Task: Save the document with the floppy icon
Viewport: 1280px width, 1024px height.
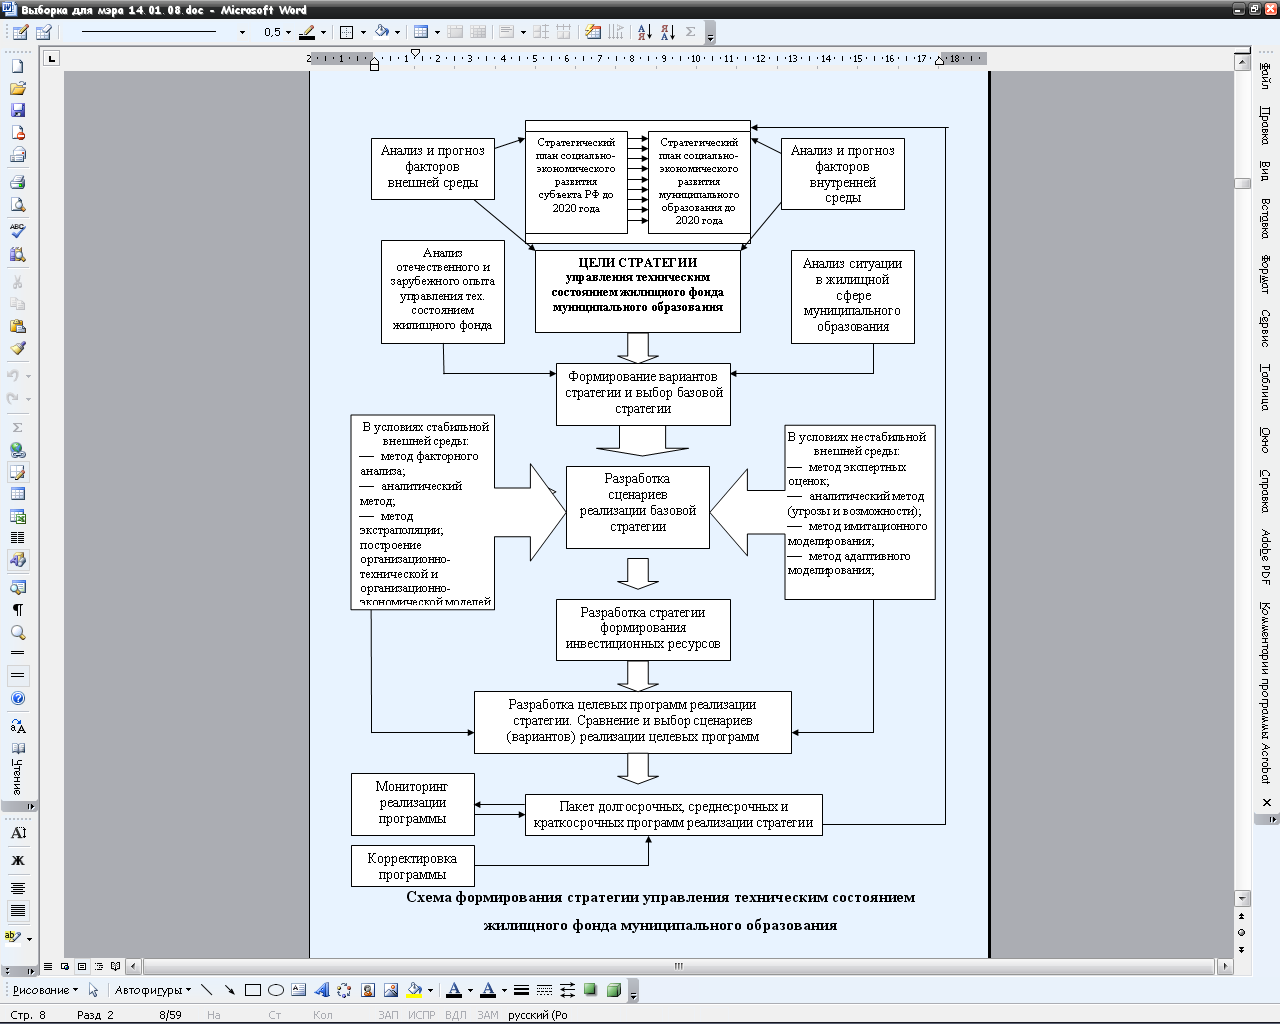Action: coord(17,110)
